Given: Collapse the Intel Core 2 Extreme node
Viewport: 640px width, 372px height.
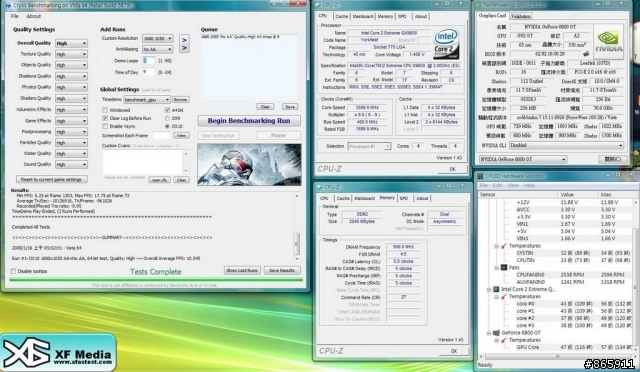Looking at the screenshot, I should click(x=489, y=290).
